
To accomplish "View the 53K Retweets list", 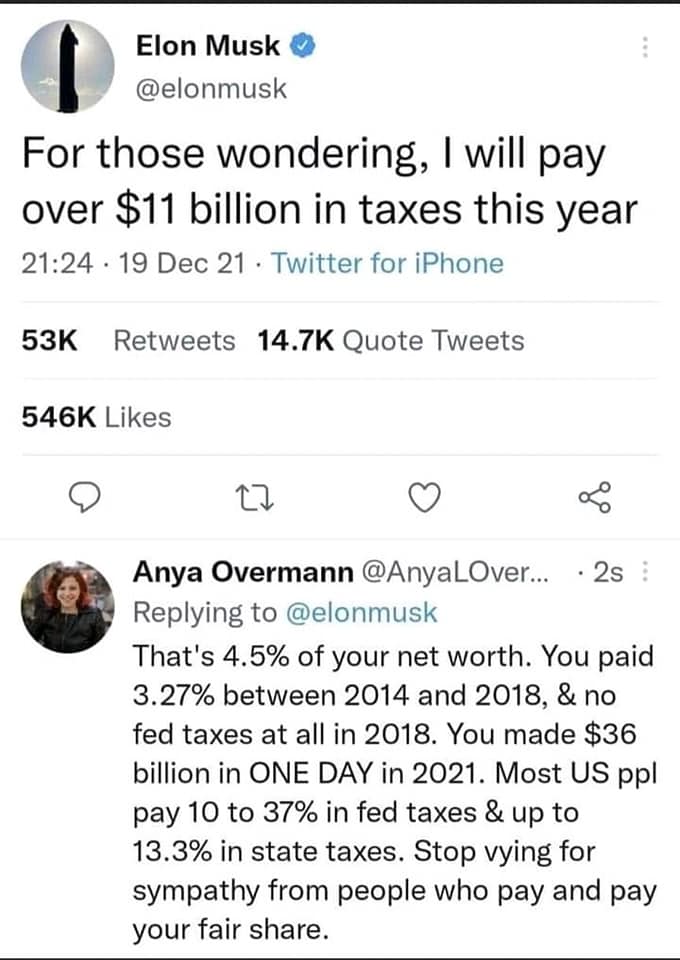I will [125, 339].
